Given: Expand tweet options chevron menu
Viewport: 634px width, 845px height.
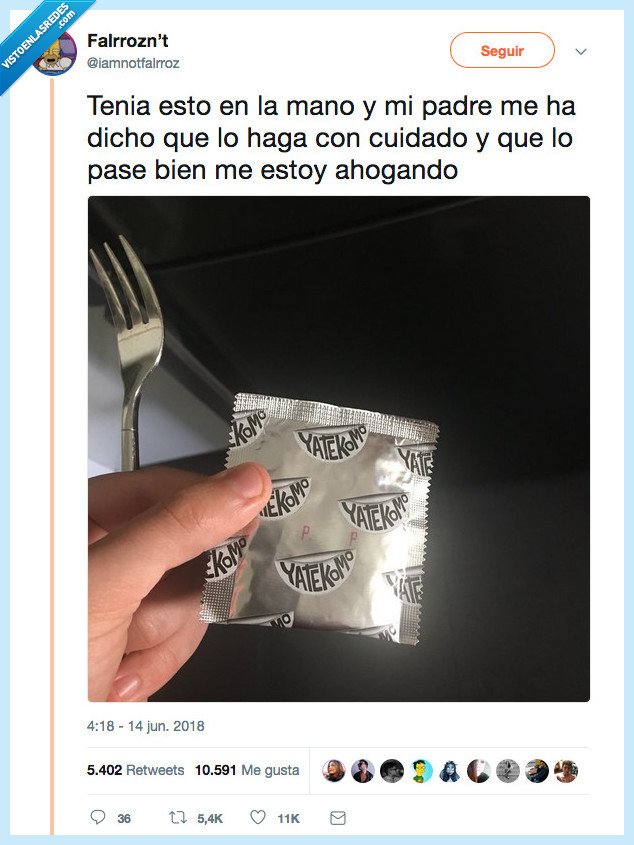Looking at the screenshot, I should pyautogui.click(x=581, y=52).
